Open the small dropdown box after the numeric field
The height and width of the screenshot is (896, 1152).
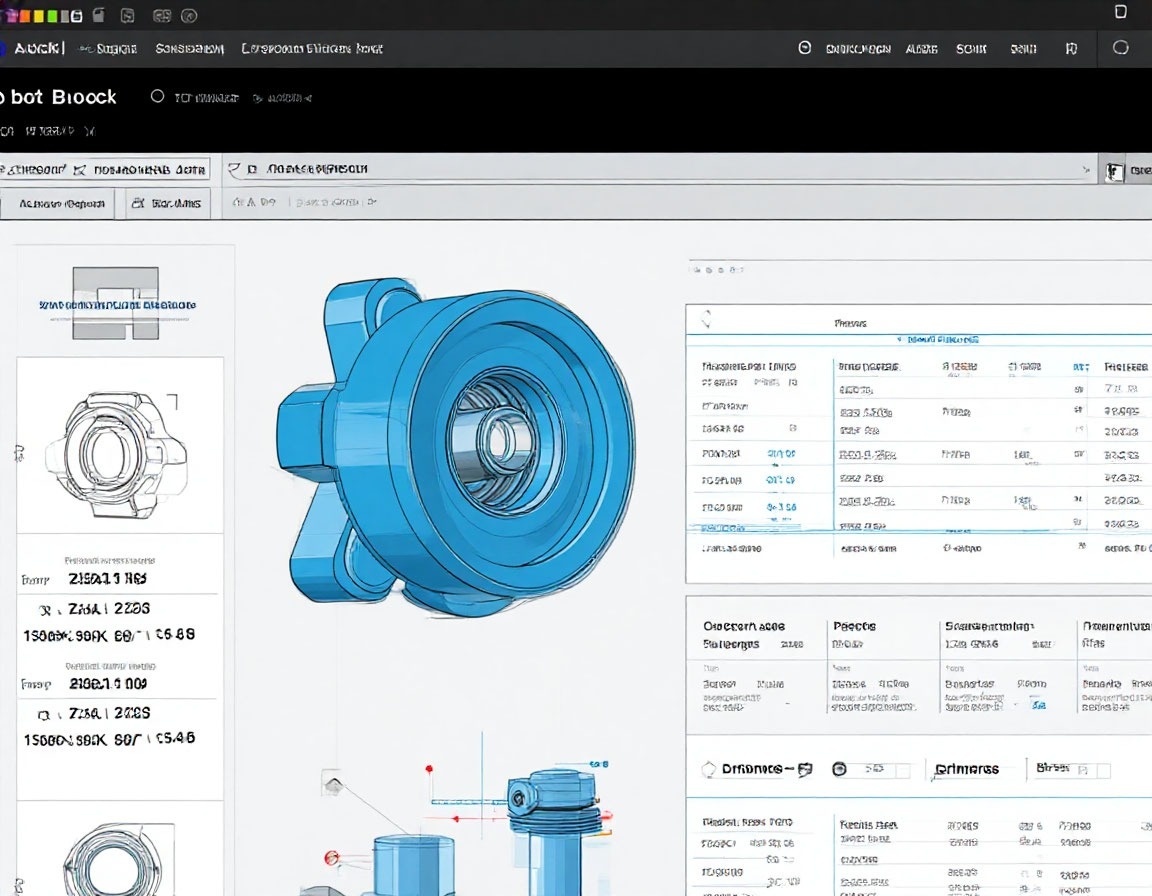[903, 770]
